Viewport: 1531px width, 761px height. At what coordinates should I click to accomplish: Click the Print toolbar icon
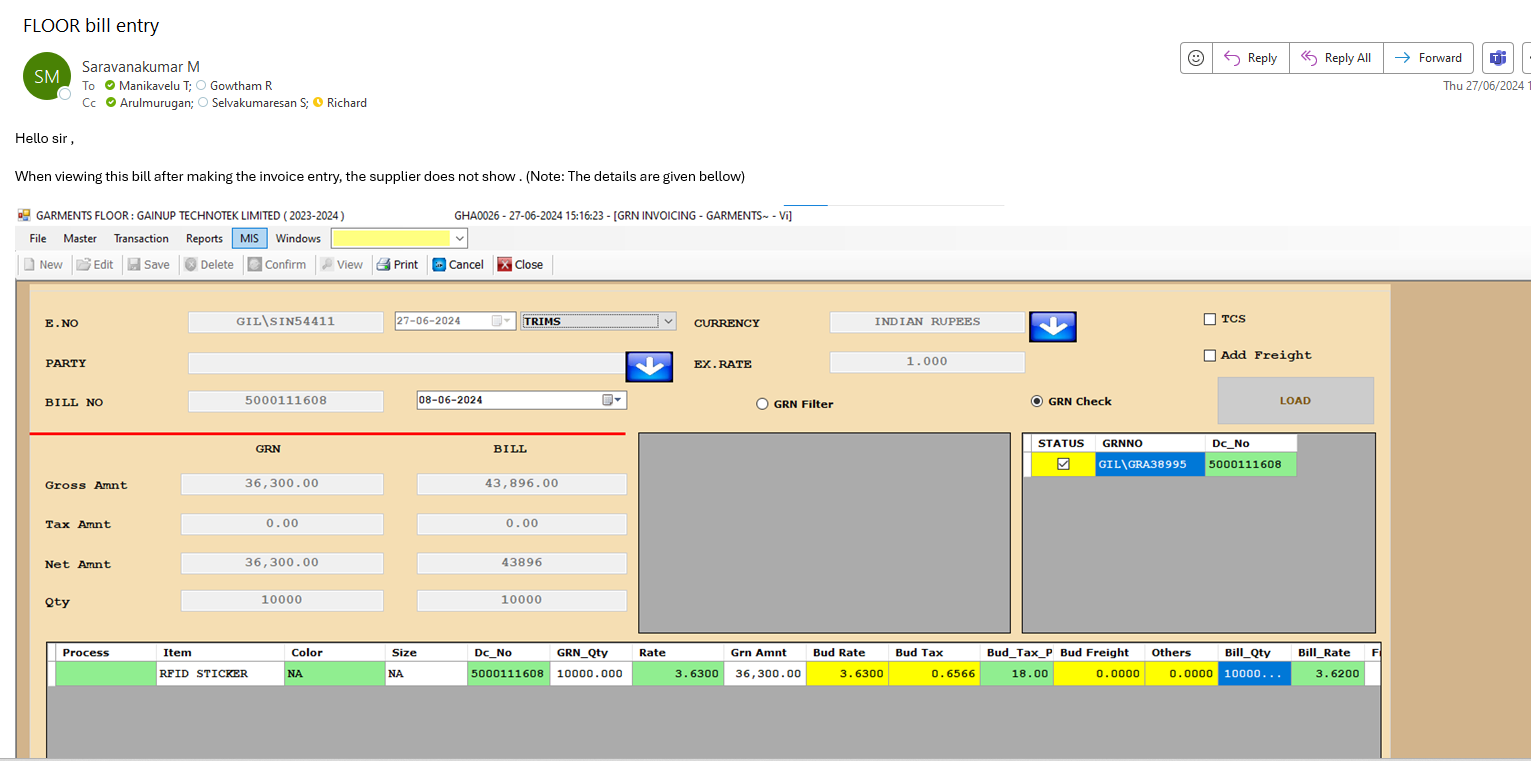382,265
